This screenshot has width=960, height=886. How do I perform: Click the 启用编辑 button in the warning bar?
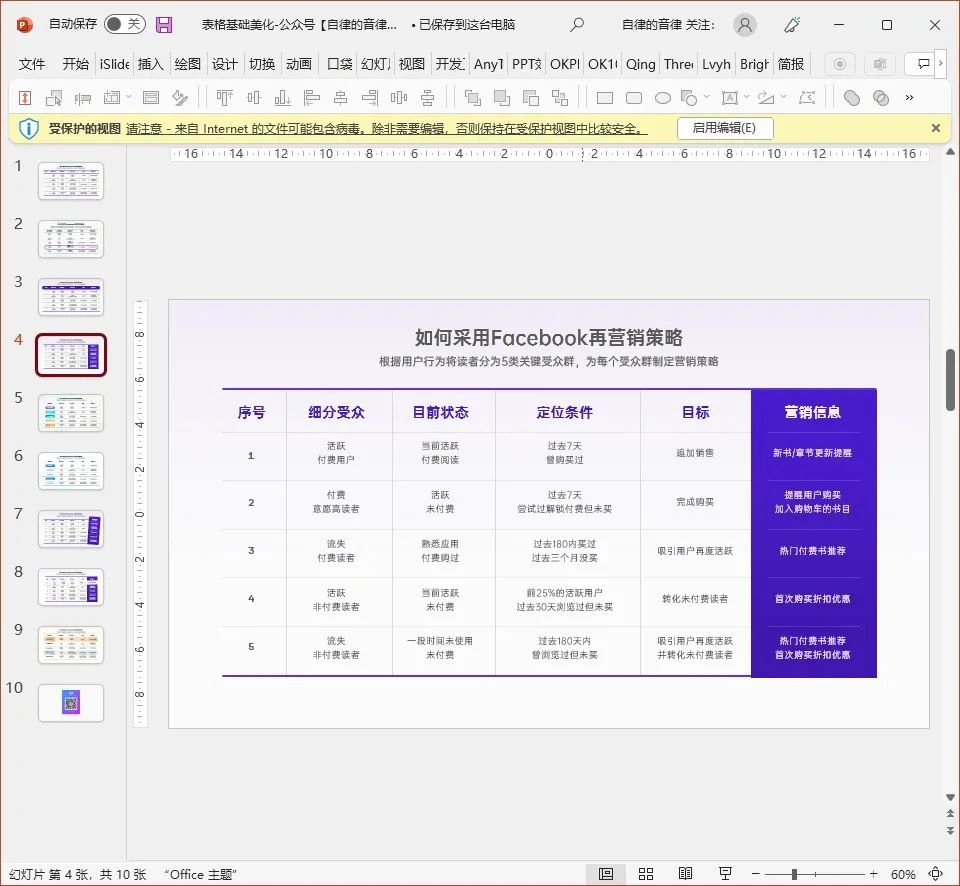(726, 128)
